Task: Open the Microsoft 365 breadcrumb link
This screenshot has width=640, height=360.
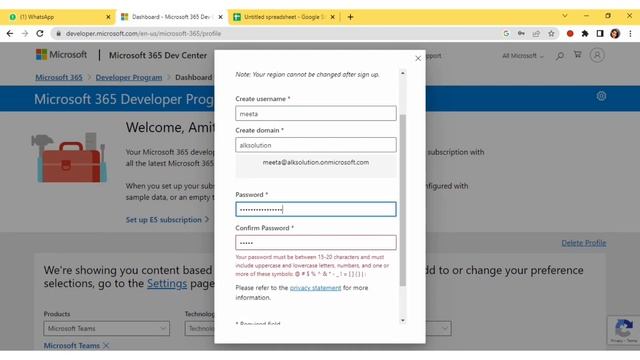Action: tap(59, 77)
